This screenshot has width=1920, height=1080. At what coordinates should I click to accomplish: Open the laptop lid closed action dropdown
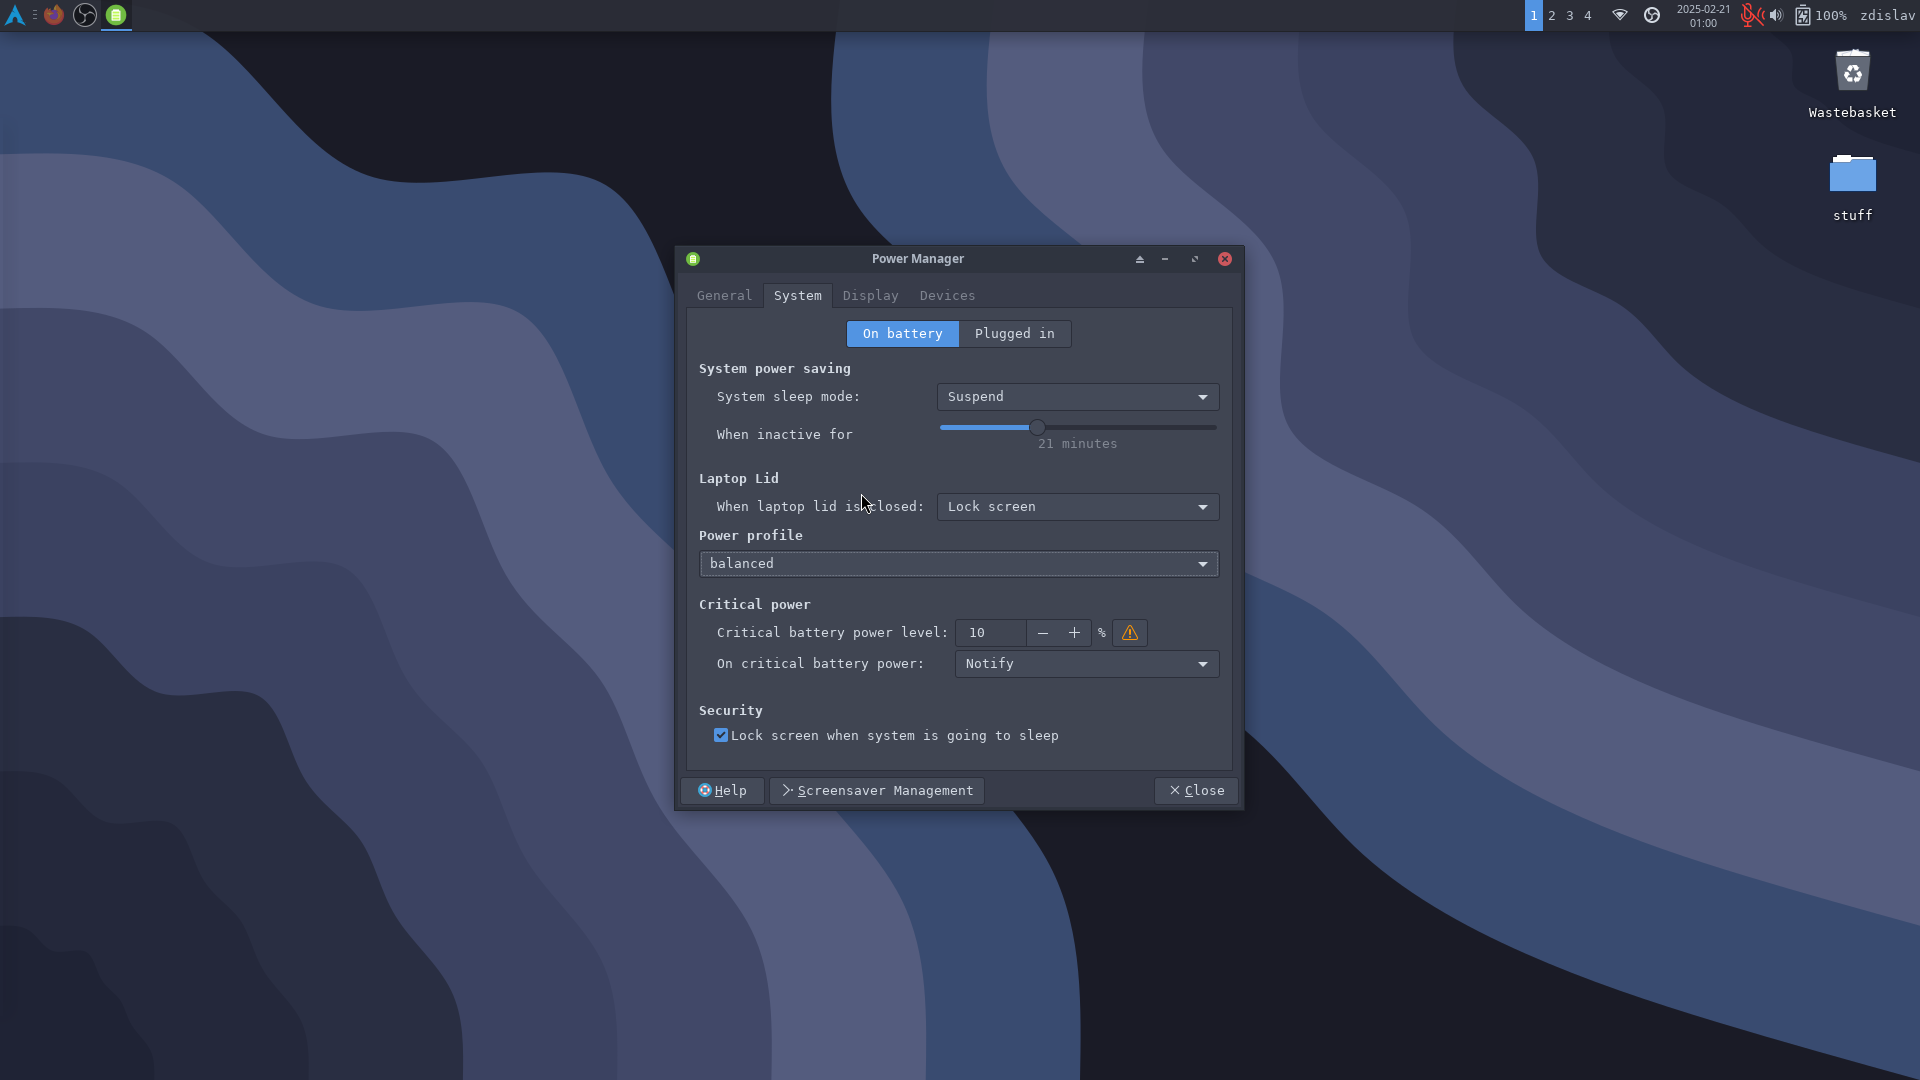[1077, 507]
